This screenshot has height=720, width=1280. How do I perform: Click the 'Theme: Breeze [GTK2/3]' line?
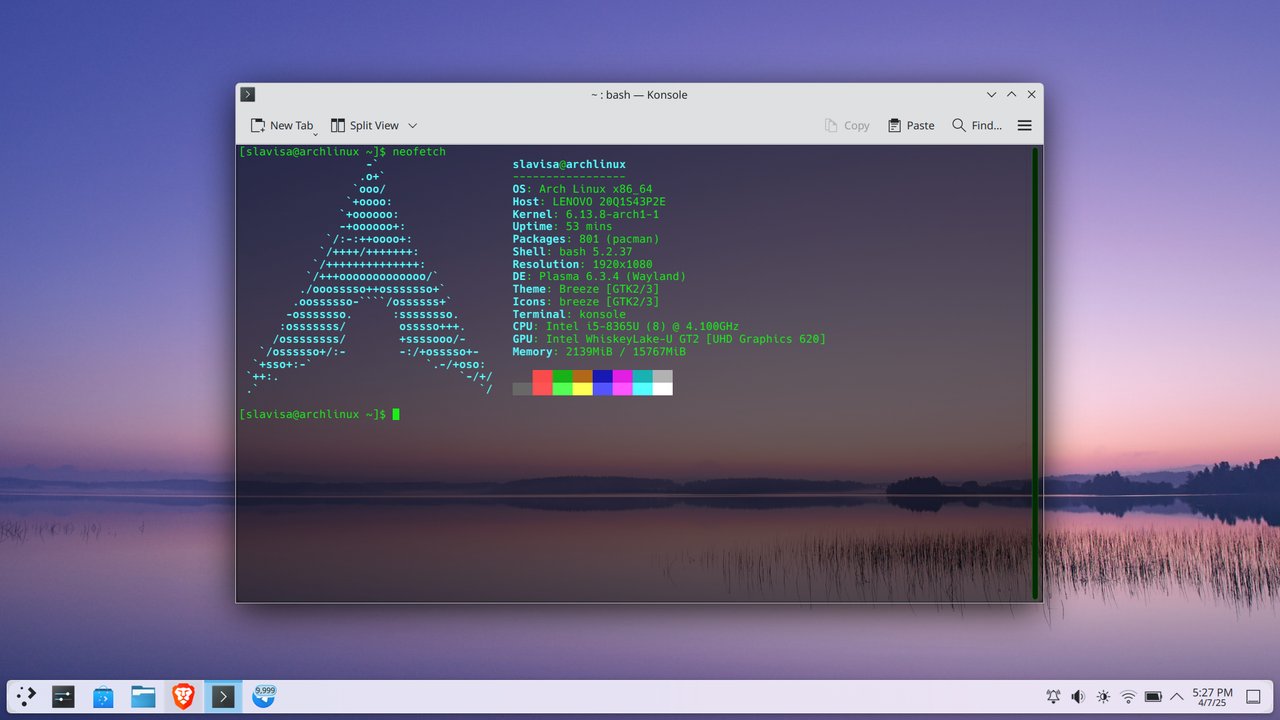[586, 289]
